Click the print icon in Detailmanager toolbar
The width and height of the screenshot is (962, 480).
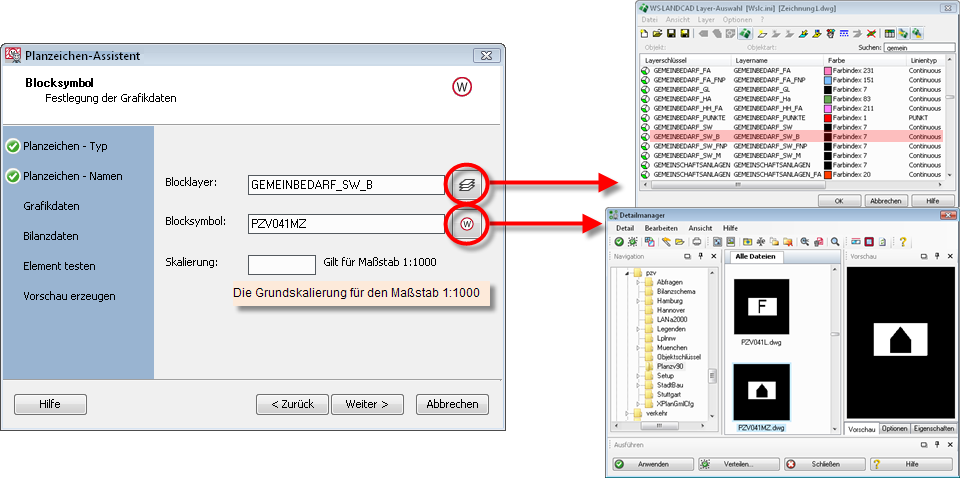tap(696, 242)
